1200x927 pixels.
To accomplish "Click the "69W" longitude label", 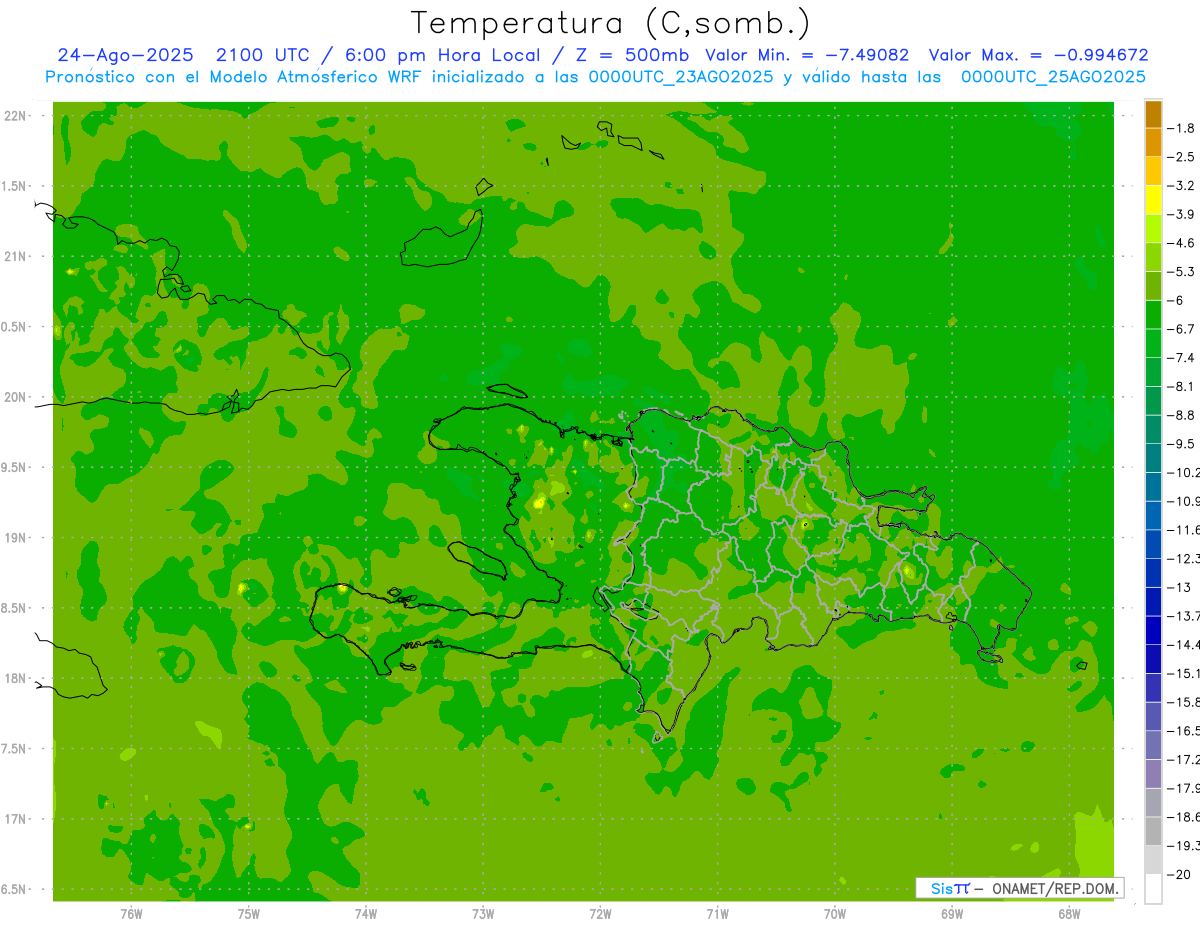I will [952, 914].
